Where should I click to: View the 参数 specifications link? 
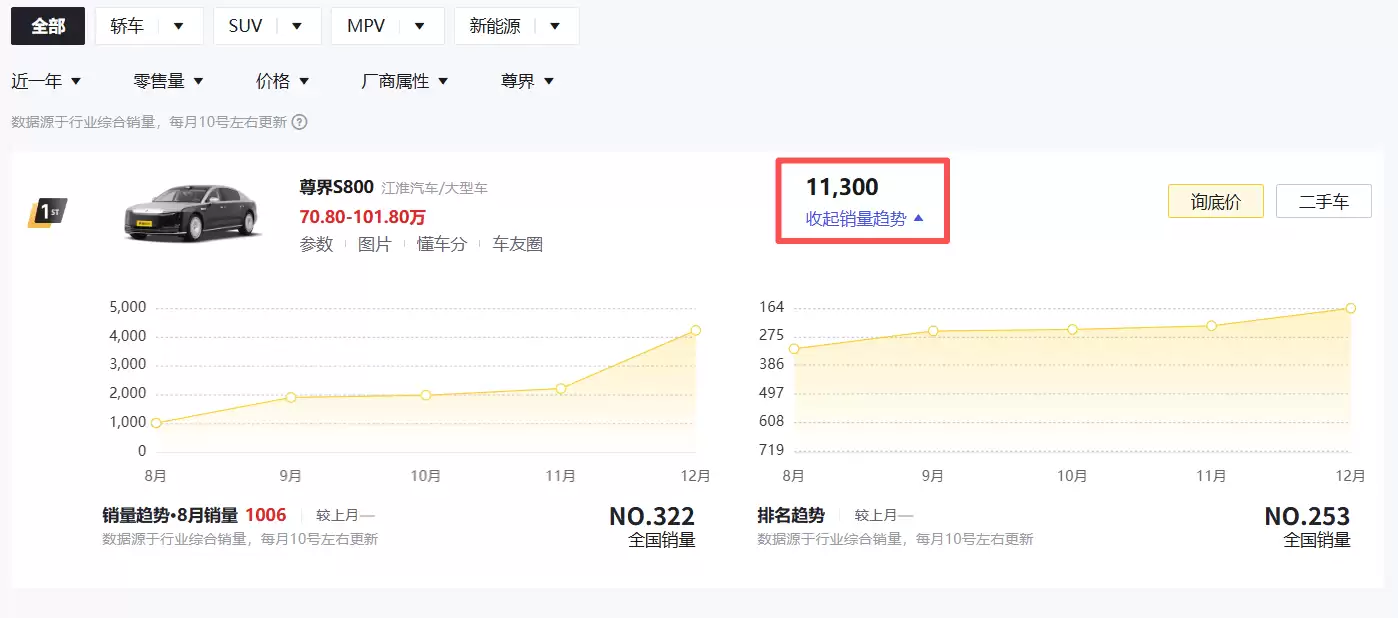click(x=316, y=243)
